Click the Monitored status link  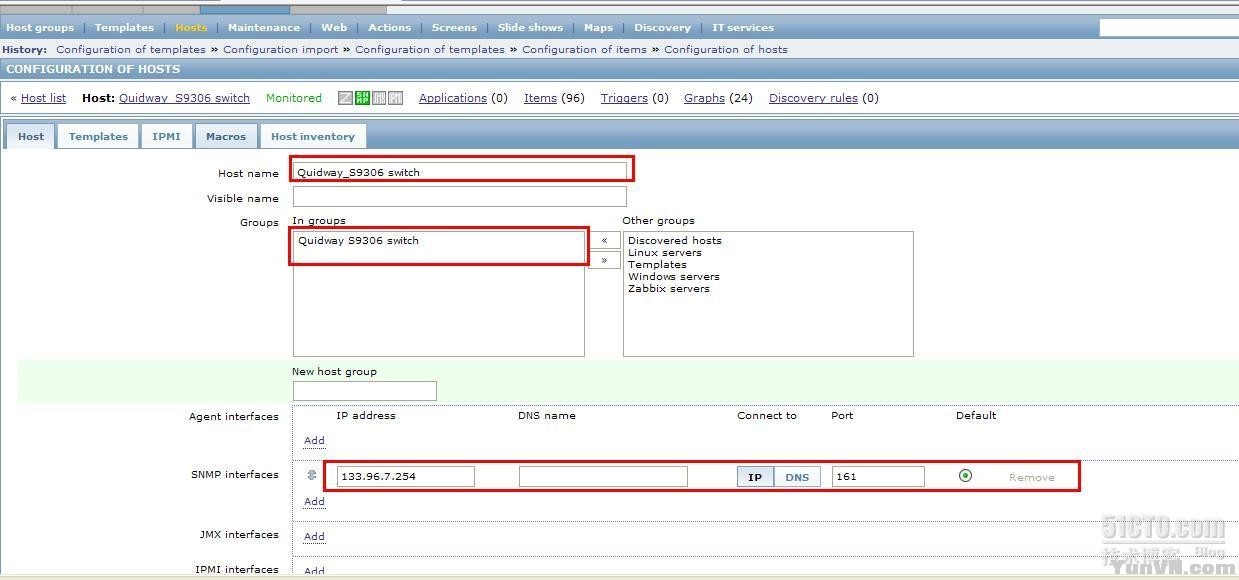point(294,98)
